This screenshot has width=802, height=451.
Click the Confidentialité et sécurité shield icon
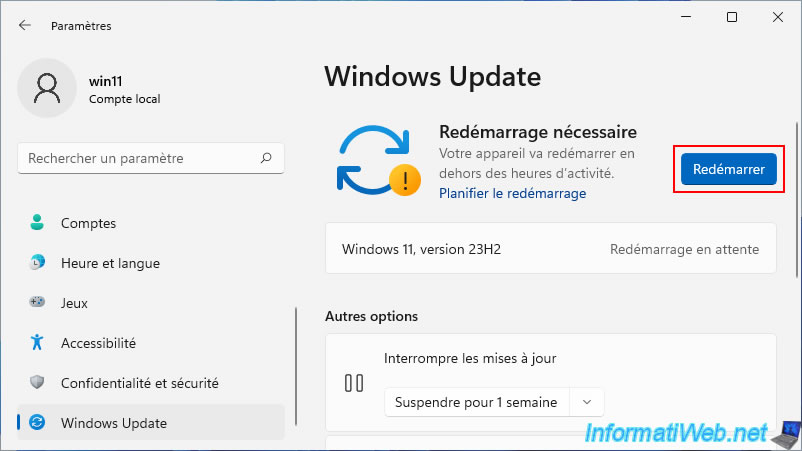pos(37,382)
